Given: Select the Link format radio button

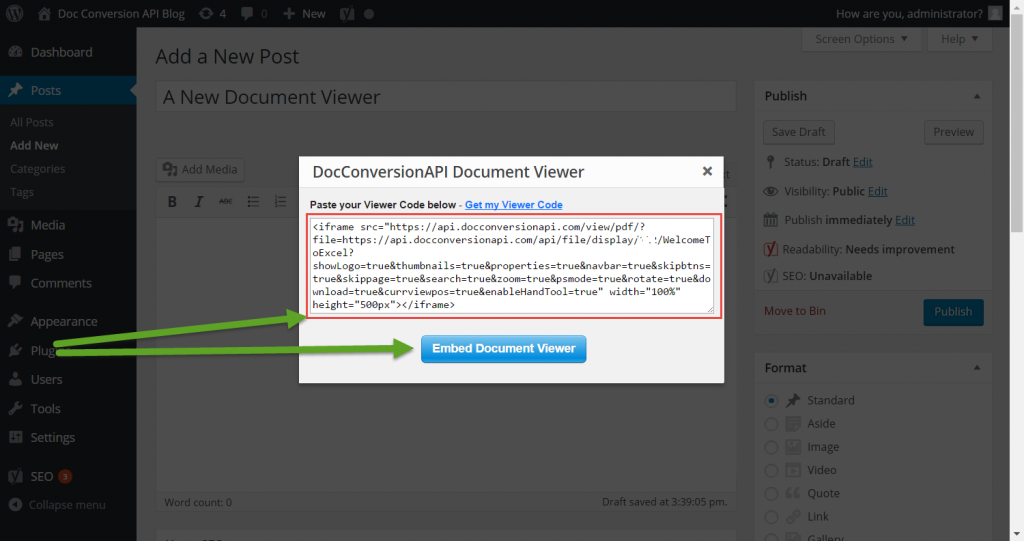Looking at the screenshot, I should 771,517.
